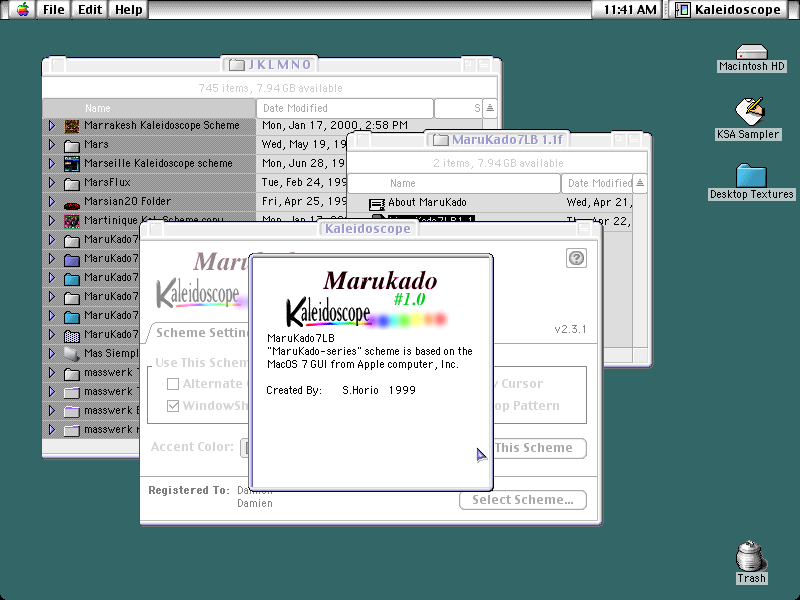Expand the Mas Siempl row triangle
800x600 pixels.
coord(52,353)
